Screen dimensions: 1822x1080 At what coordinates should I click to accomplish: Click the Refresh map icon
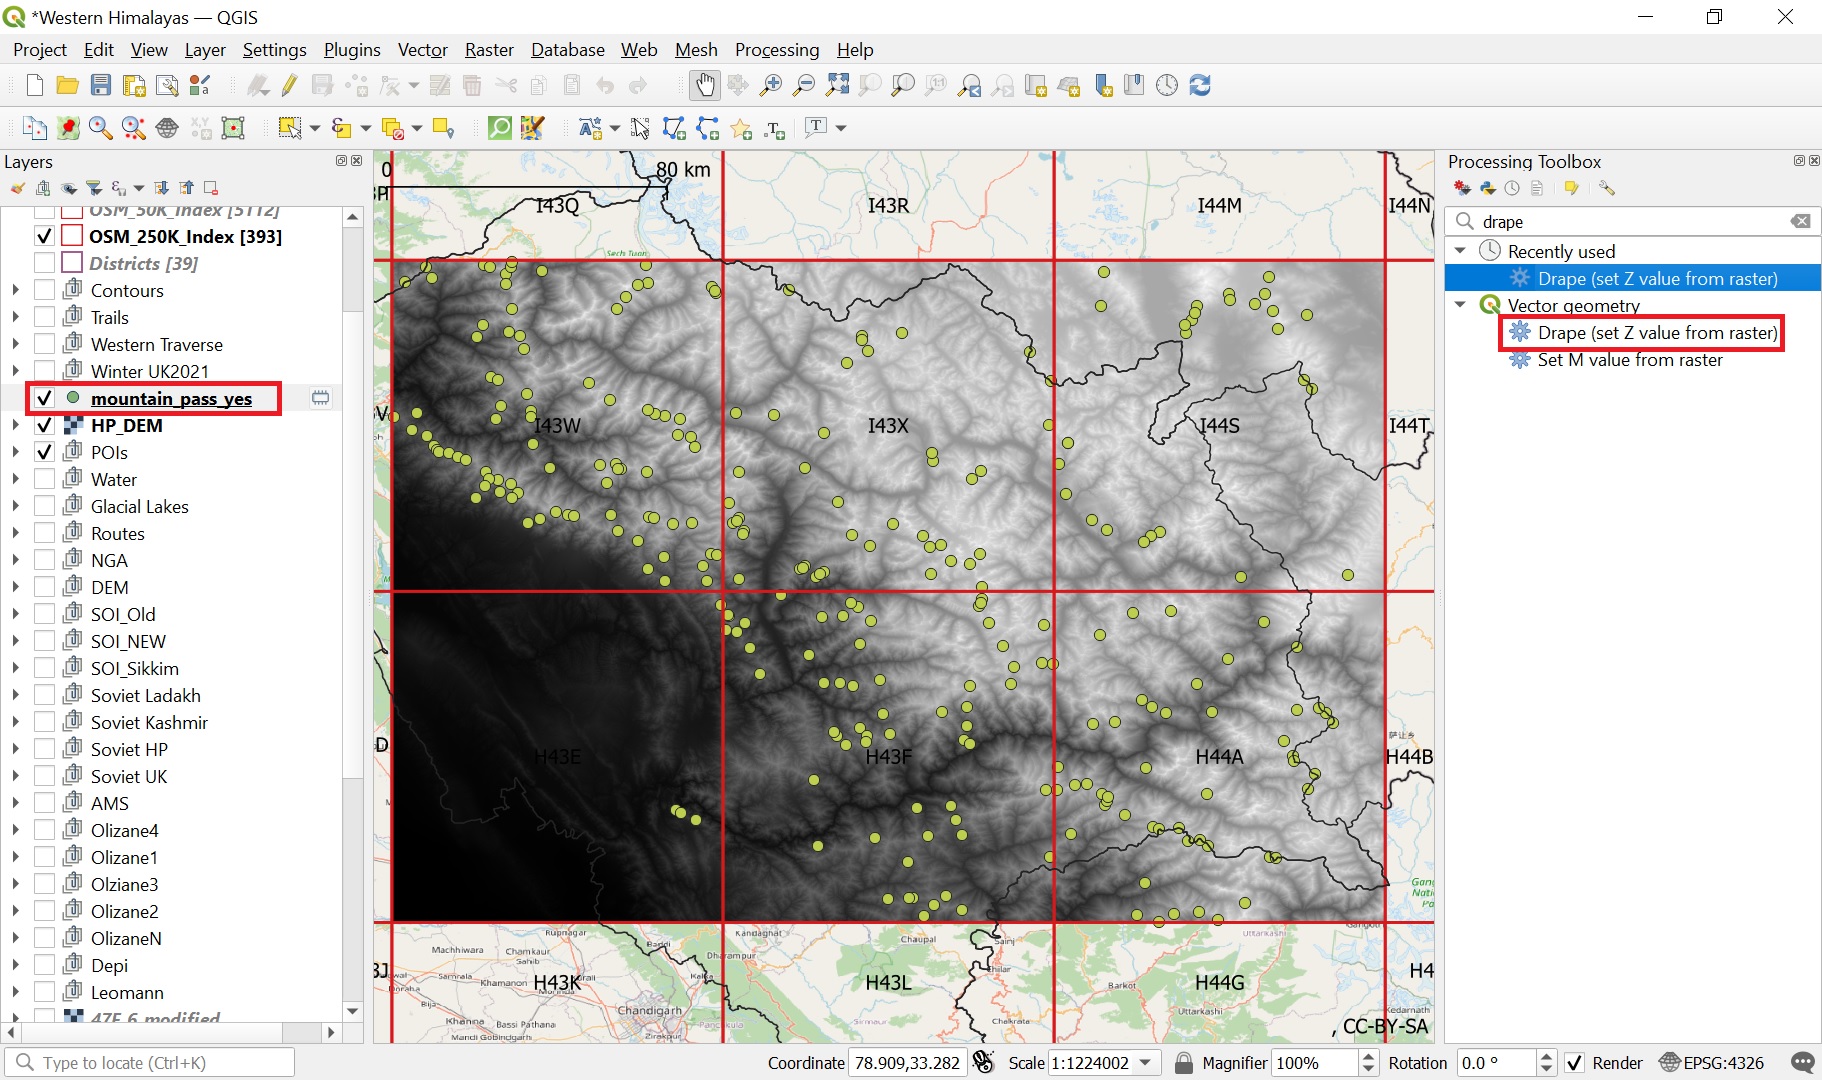pos(1200,86)
